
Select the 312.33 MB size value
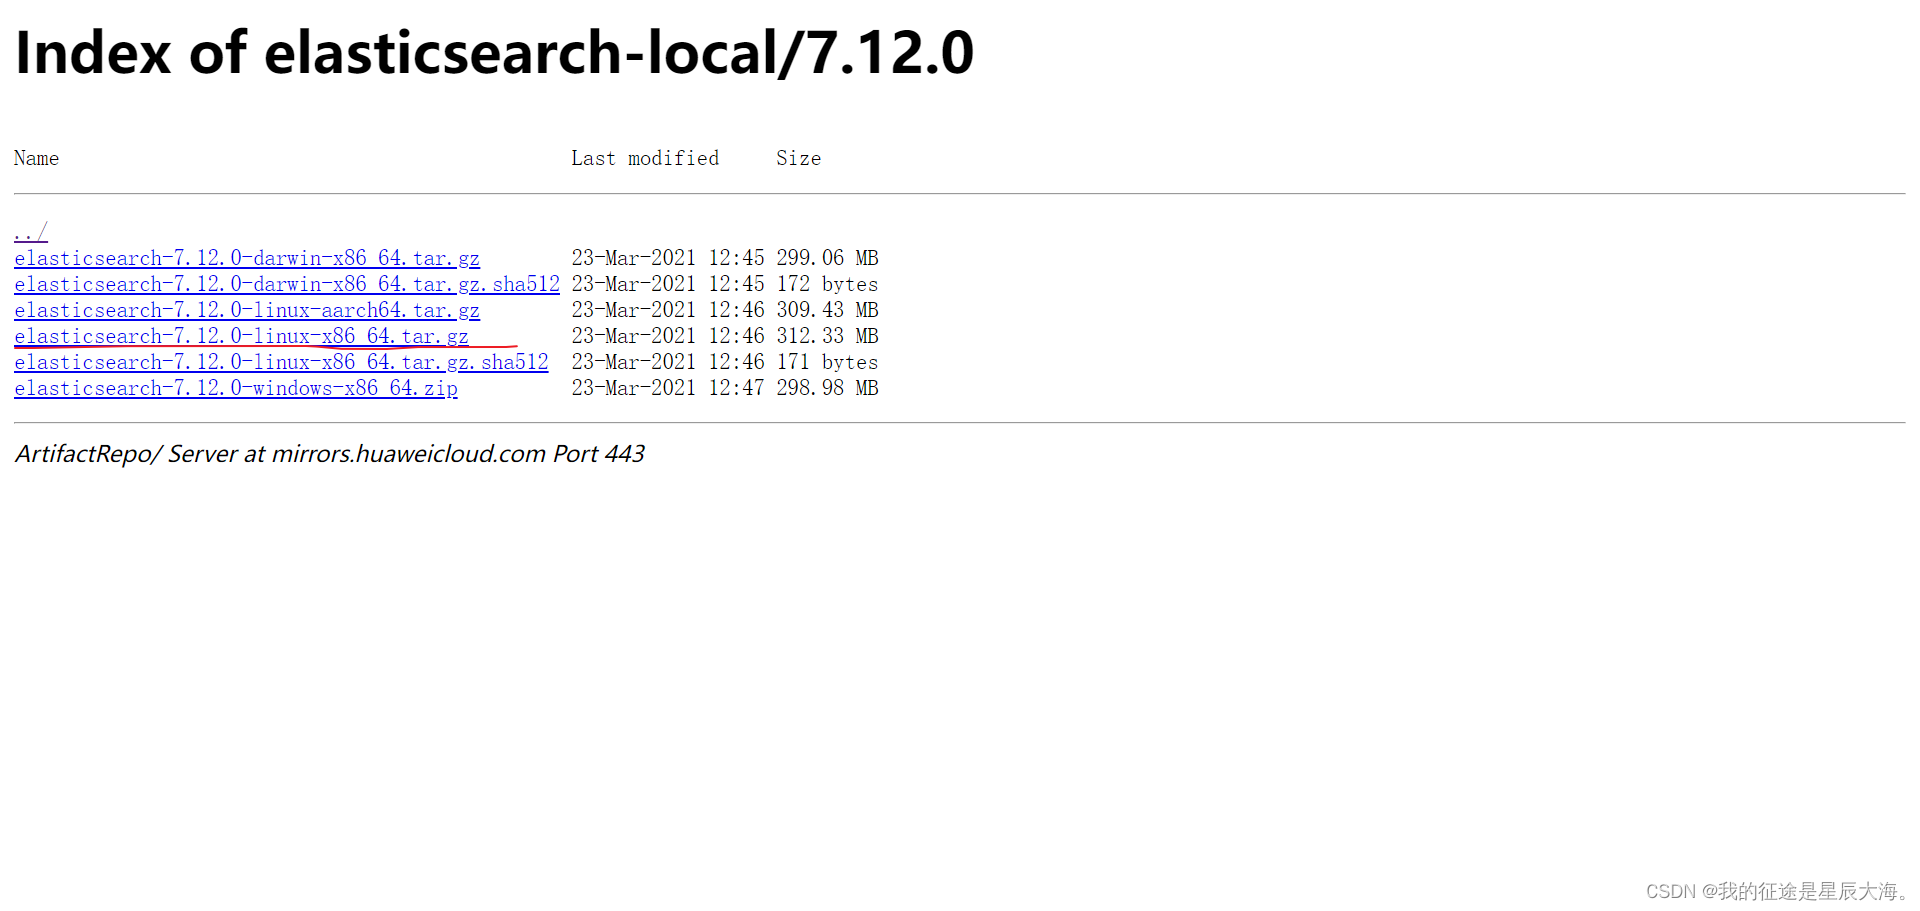[x=827, y=336]
